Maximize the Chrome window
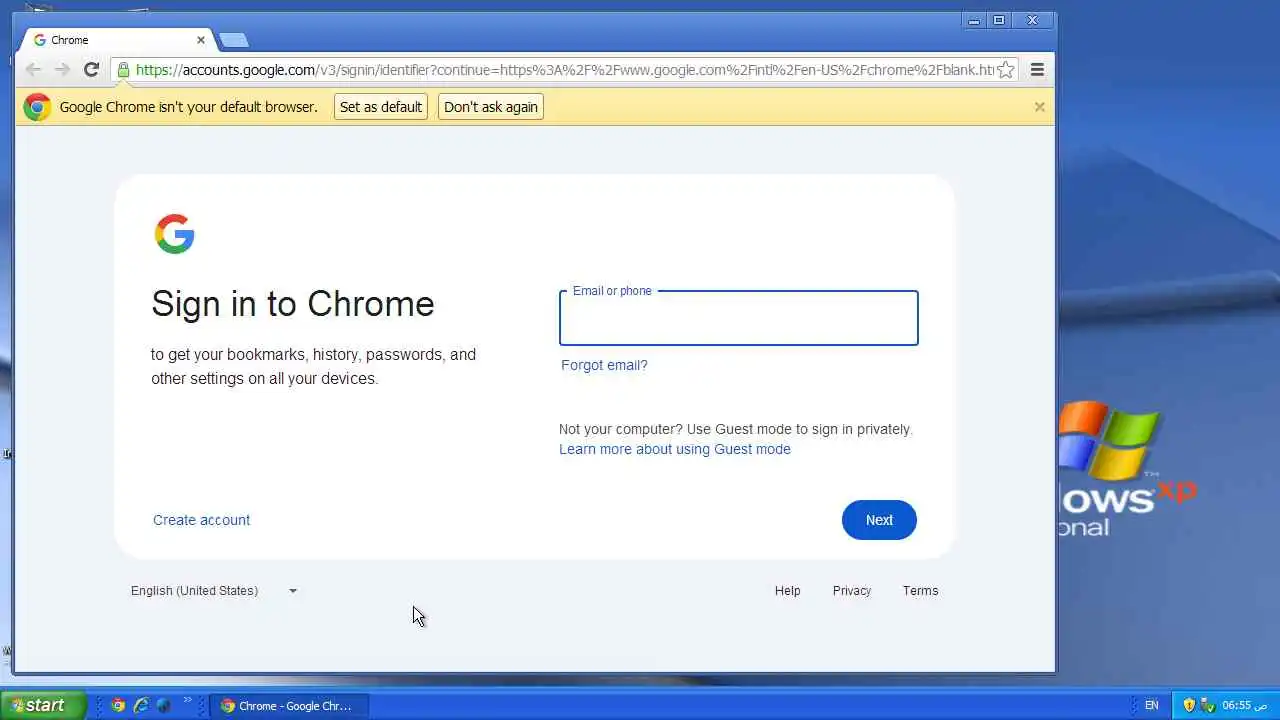This screenshot has height=720, width=1280. (998, 20)
